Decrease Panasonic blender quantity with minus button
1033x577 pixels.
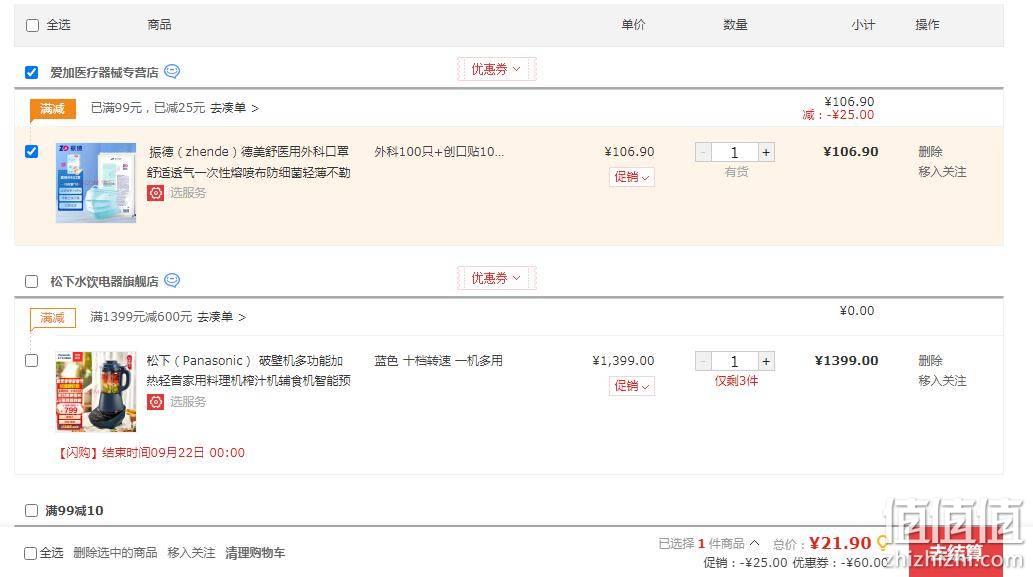pyautogui.click(x=703, y=361)
